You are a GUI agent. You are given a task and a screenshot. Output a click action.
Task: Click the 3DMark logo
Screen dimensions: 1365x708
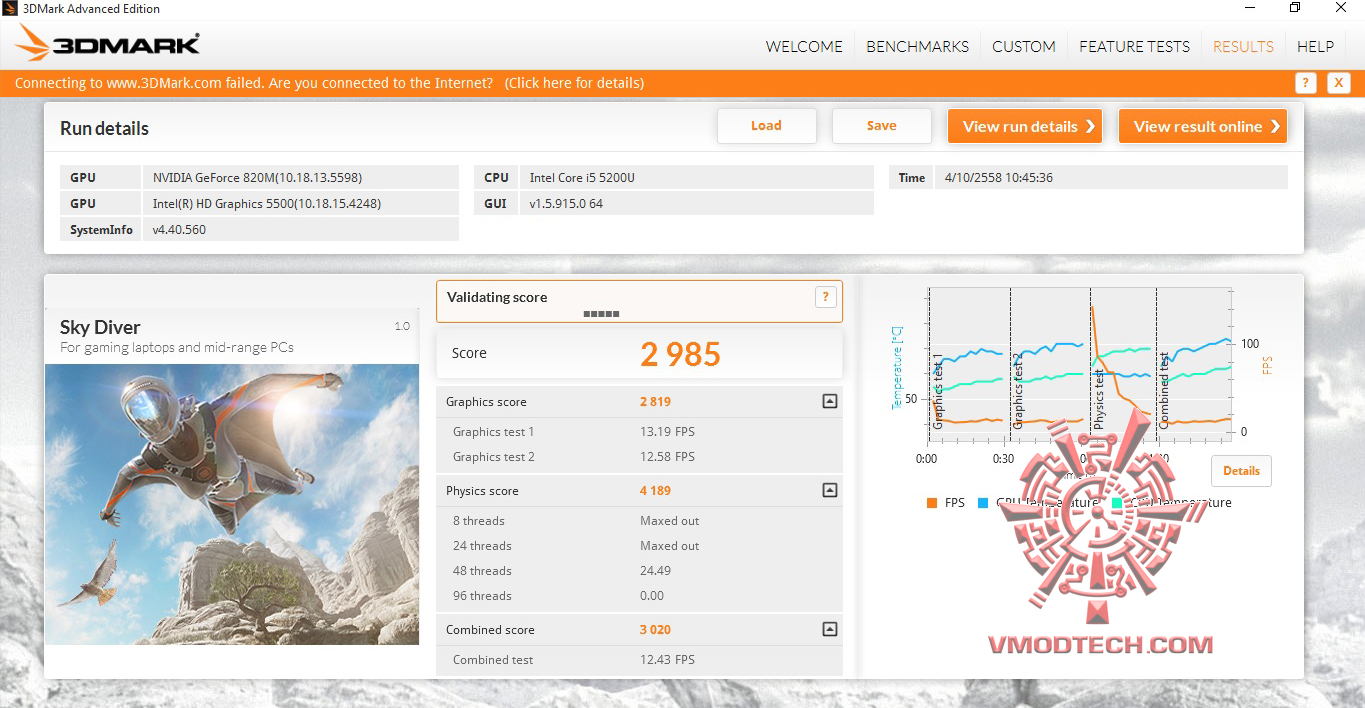[x=108, y=42]
